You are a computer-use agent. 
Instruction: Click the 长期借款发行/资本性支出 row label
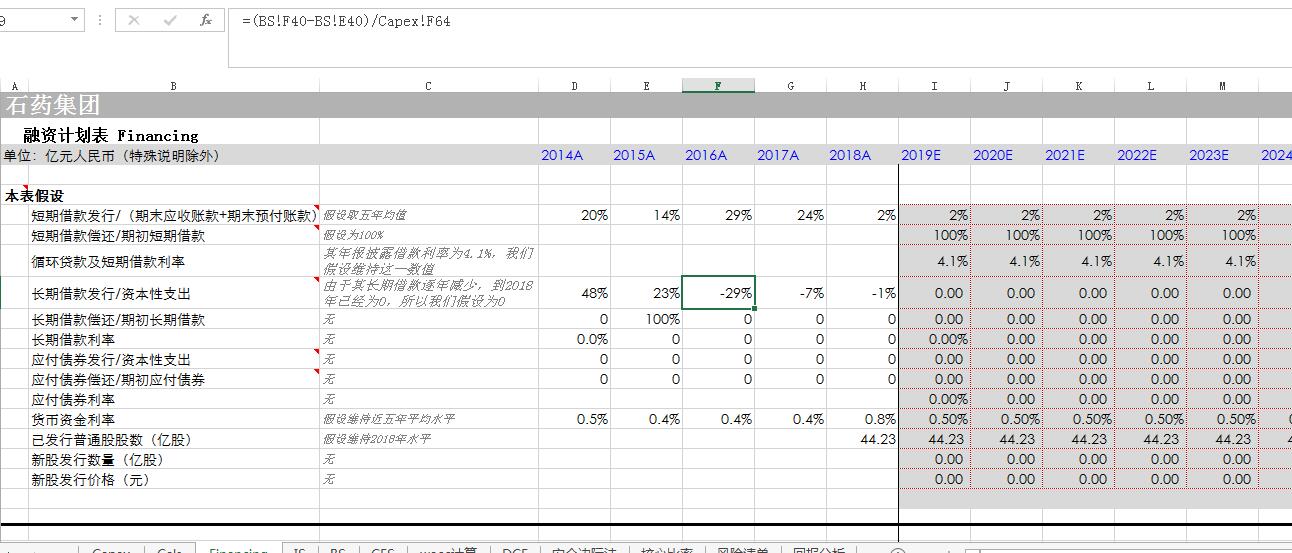click(x=111, y=294)
